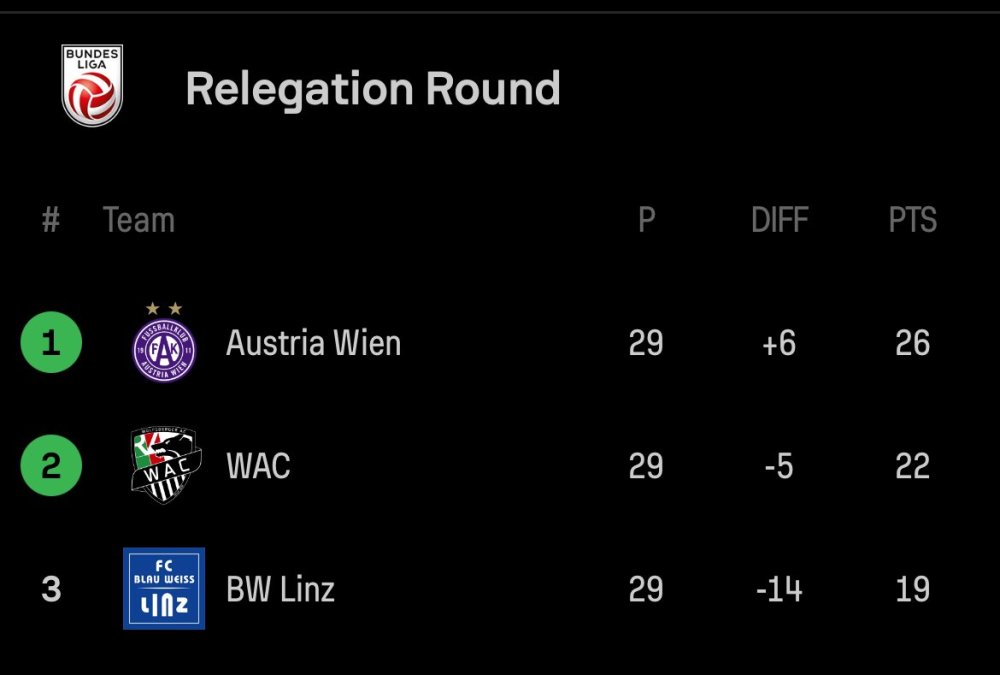Sort table by PTS column header

point(912,220)
